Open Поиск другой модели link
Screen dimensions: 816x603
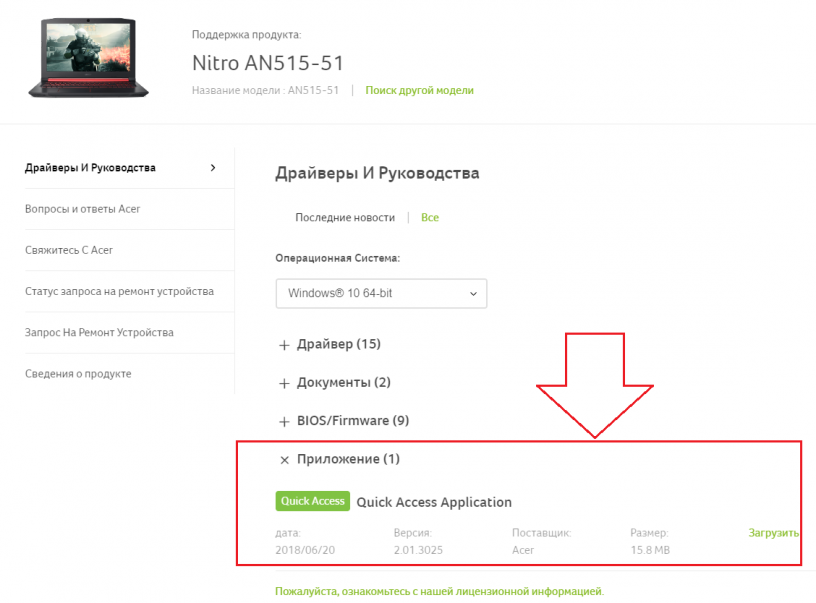pos(419,89)
